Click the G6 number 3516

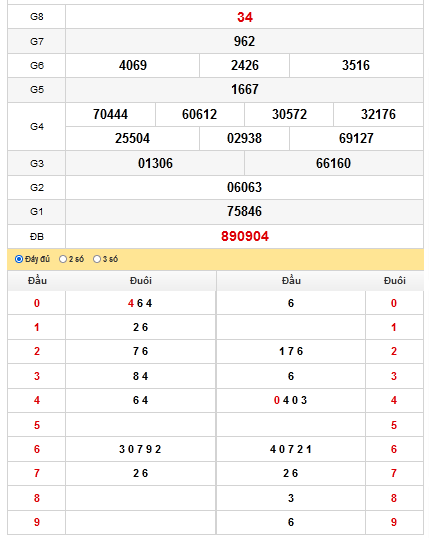pos(356,66)
